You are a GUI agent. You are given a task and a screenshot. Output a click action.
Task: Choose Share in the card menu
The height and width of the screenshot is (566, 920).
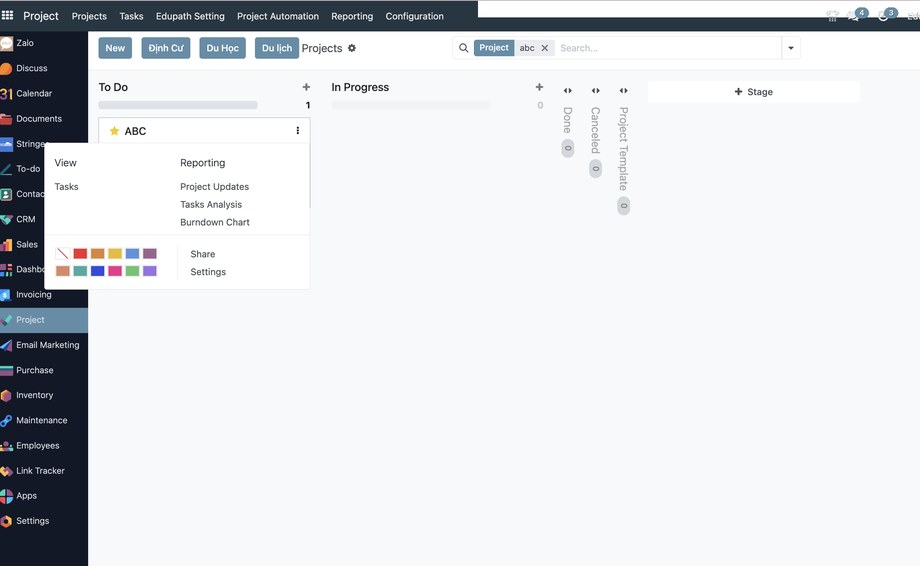(202, 254)
